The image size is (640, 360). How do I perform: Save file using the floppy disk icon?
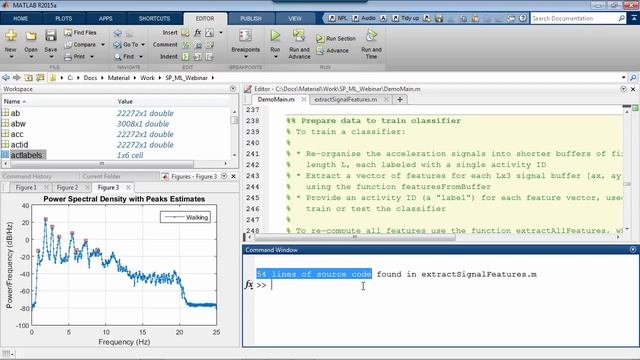point(51,36)
